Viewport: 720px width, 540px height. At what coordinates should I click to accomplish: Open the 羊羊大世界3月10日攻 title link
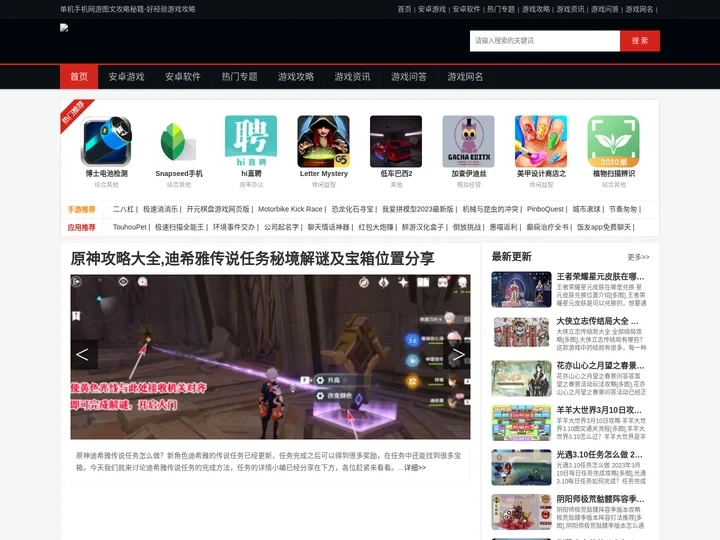click(599, 410)
